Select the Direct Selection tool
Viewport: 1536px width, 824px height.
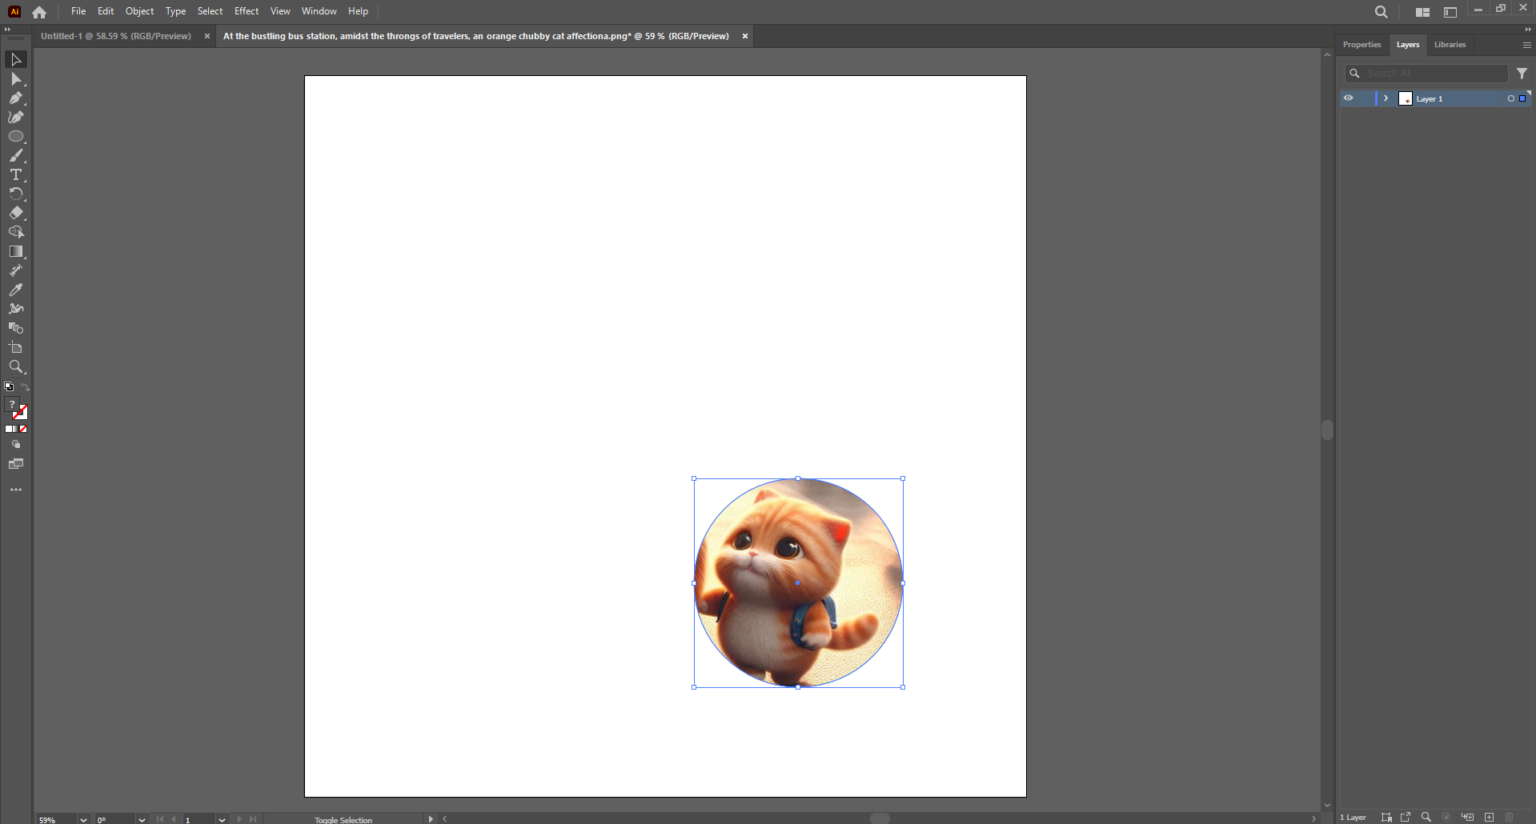(x=16, y=78)
